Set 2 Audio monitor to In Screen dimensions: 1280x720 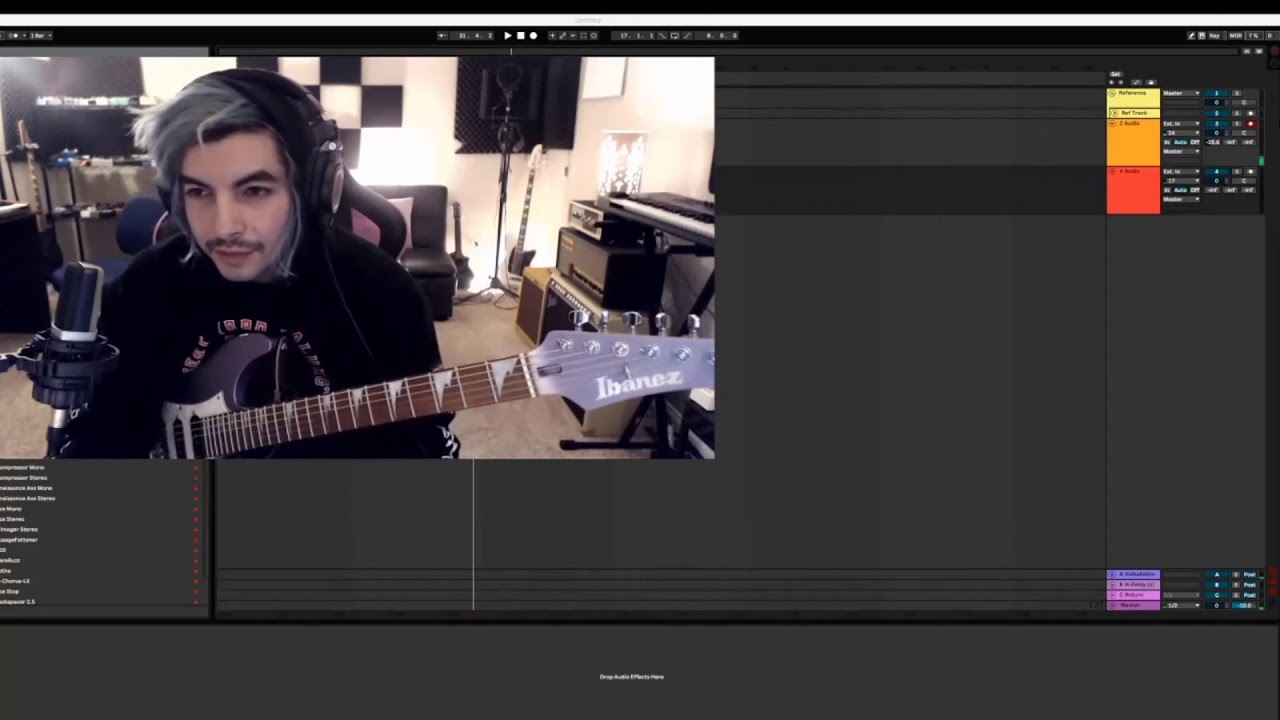point(1167,142)
